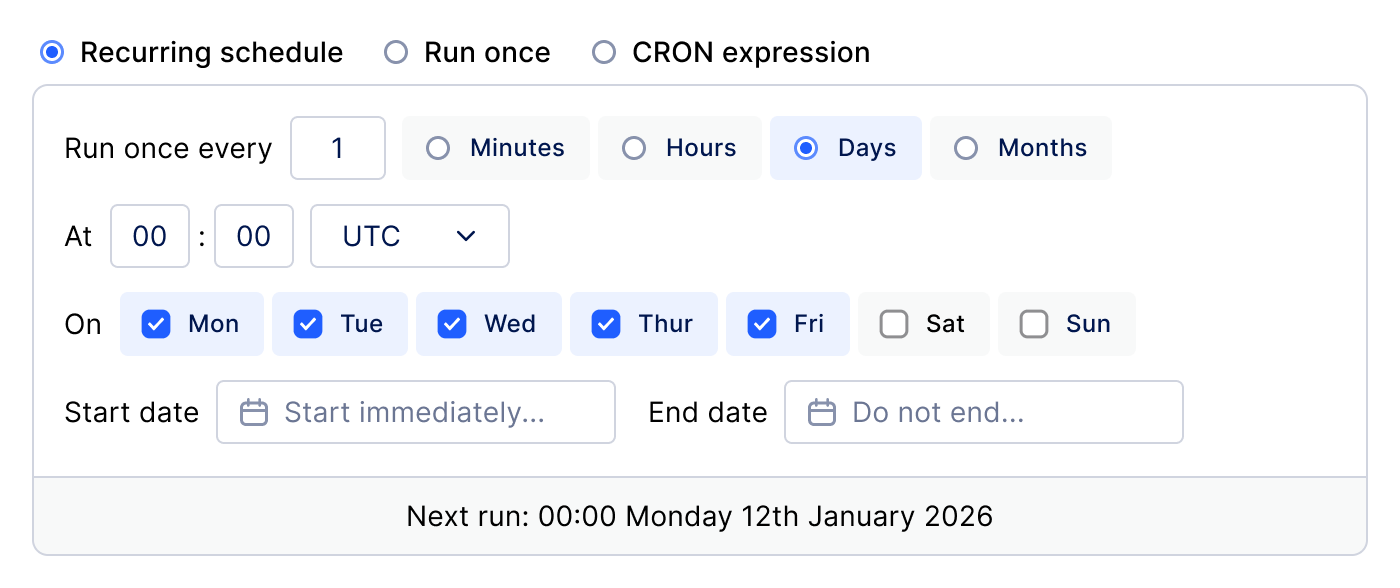The image size is (1400, 588).
Task: Click the calendar icon in End date field
Action: [x=822, y=412]
